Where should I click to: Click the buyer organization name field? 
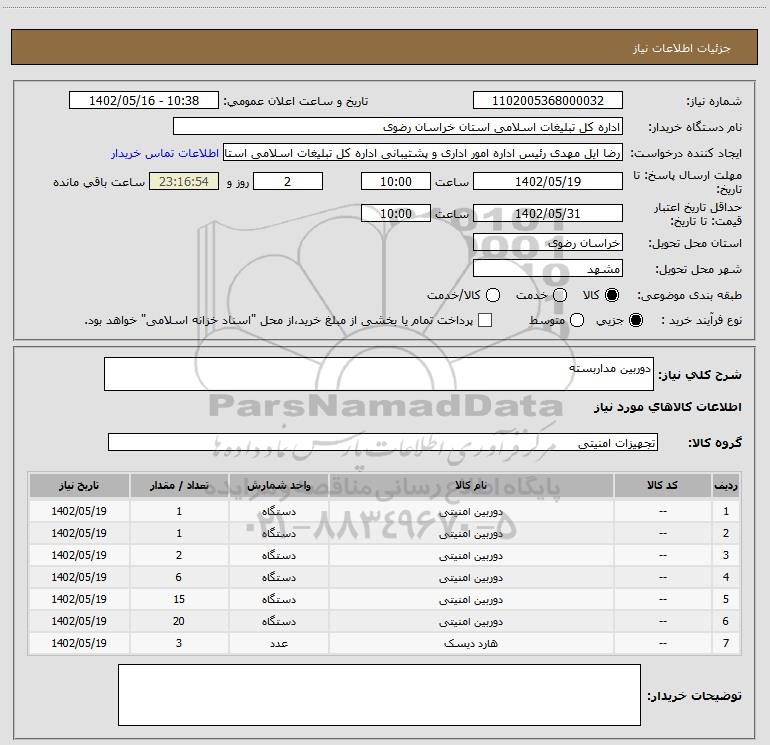398,127
